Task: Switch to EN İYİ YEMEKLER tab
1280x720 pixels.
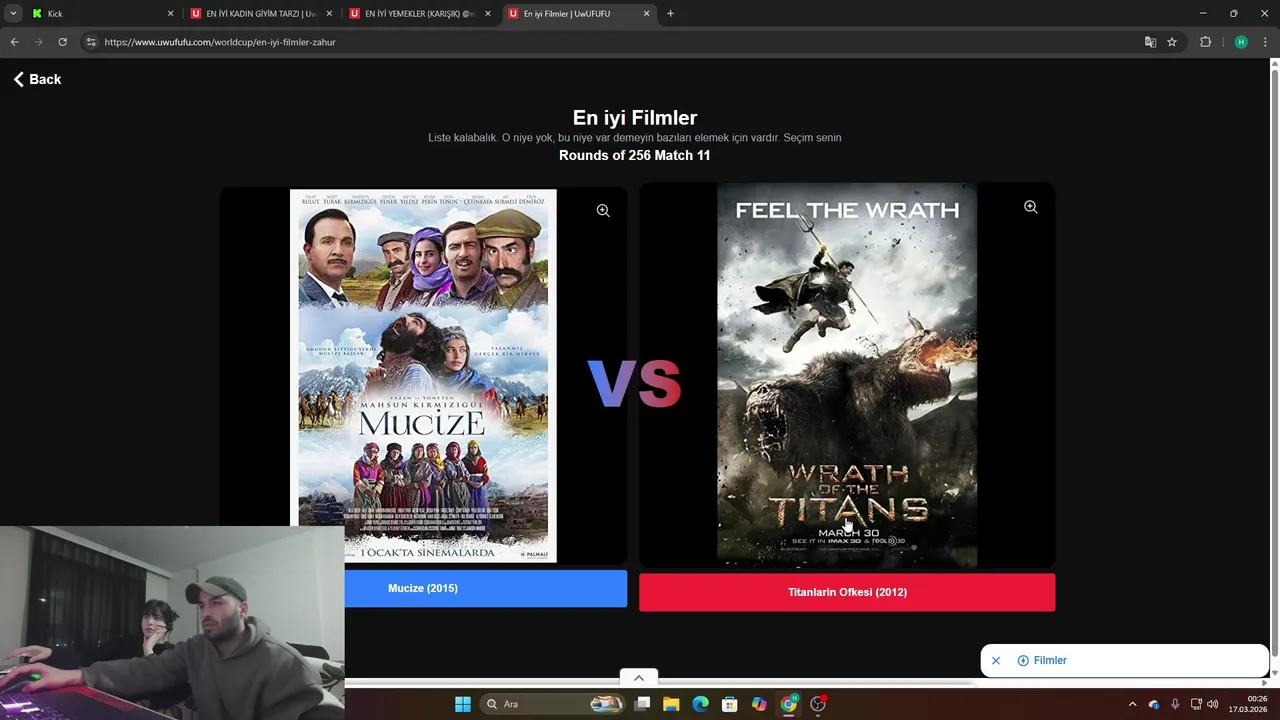Action: click(x=420, y=14)
